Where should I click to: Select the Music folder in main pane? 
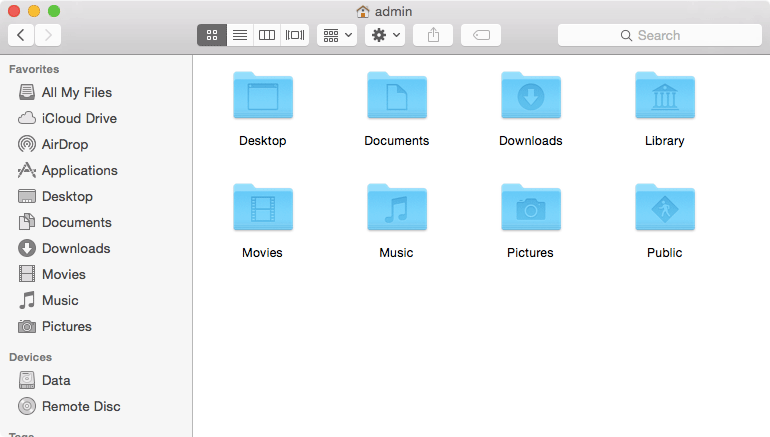(396, 209)
